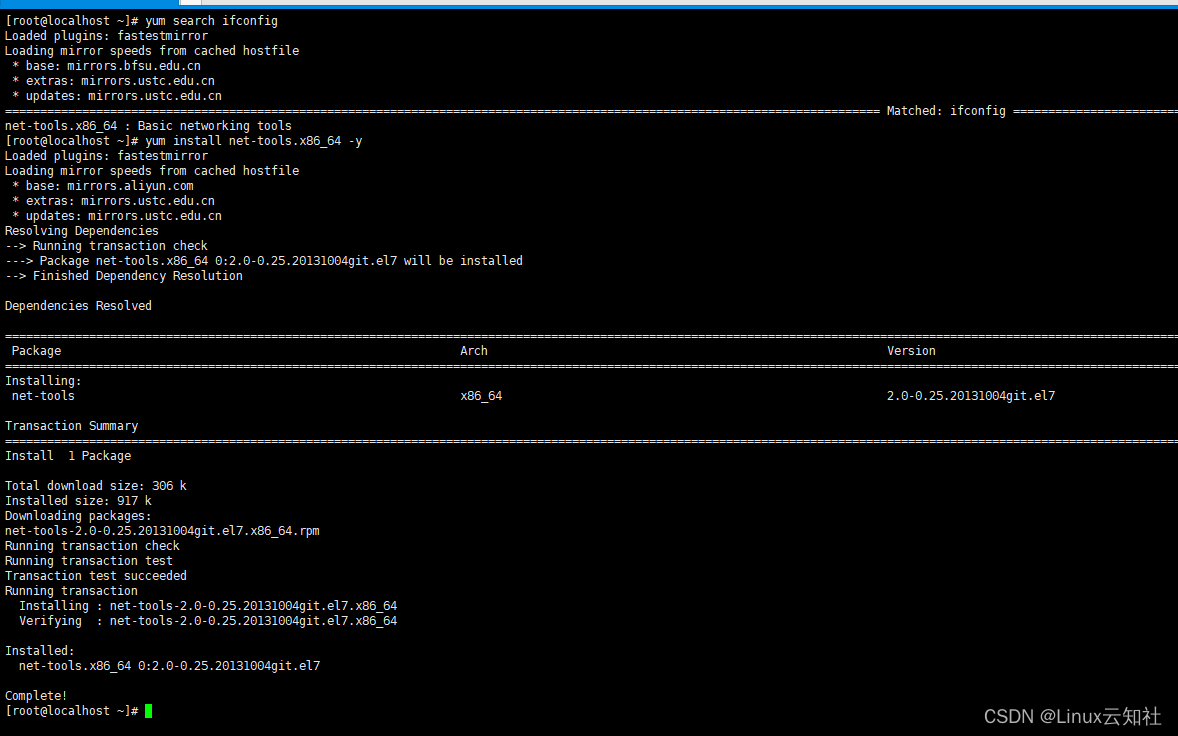The width and height of the screenshot is (1178, 736).
Task: Click the net-tools rpm download filename
Action: click(160, 530)
